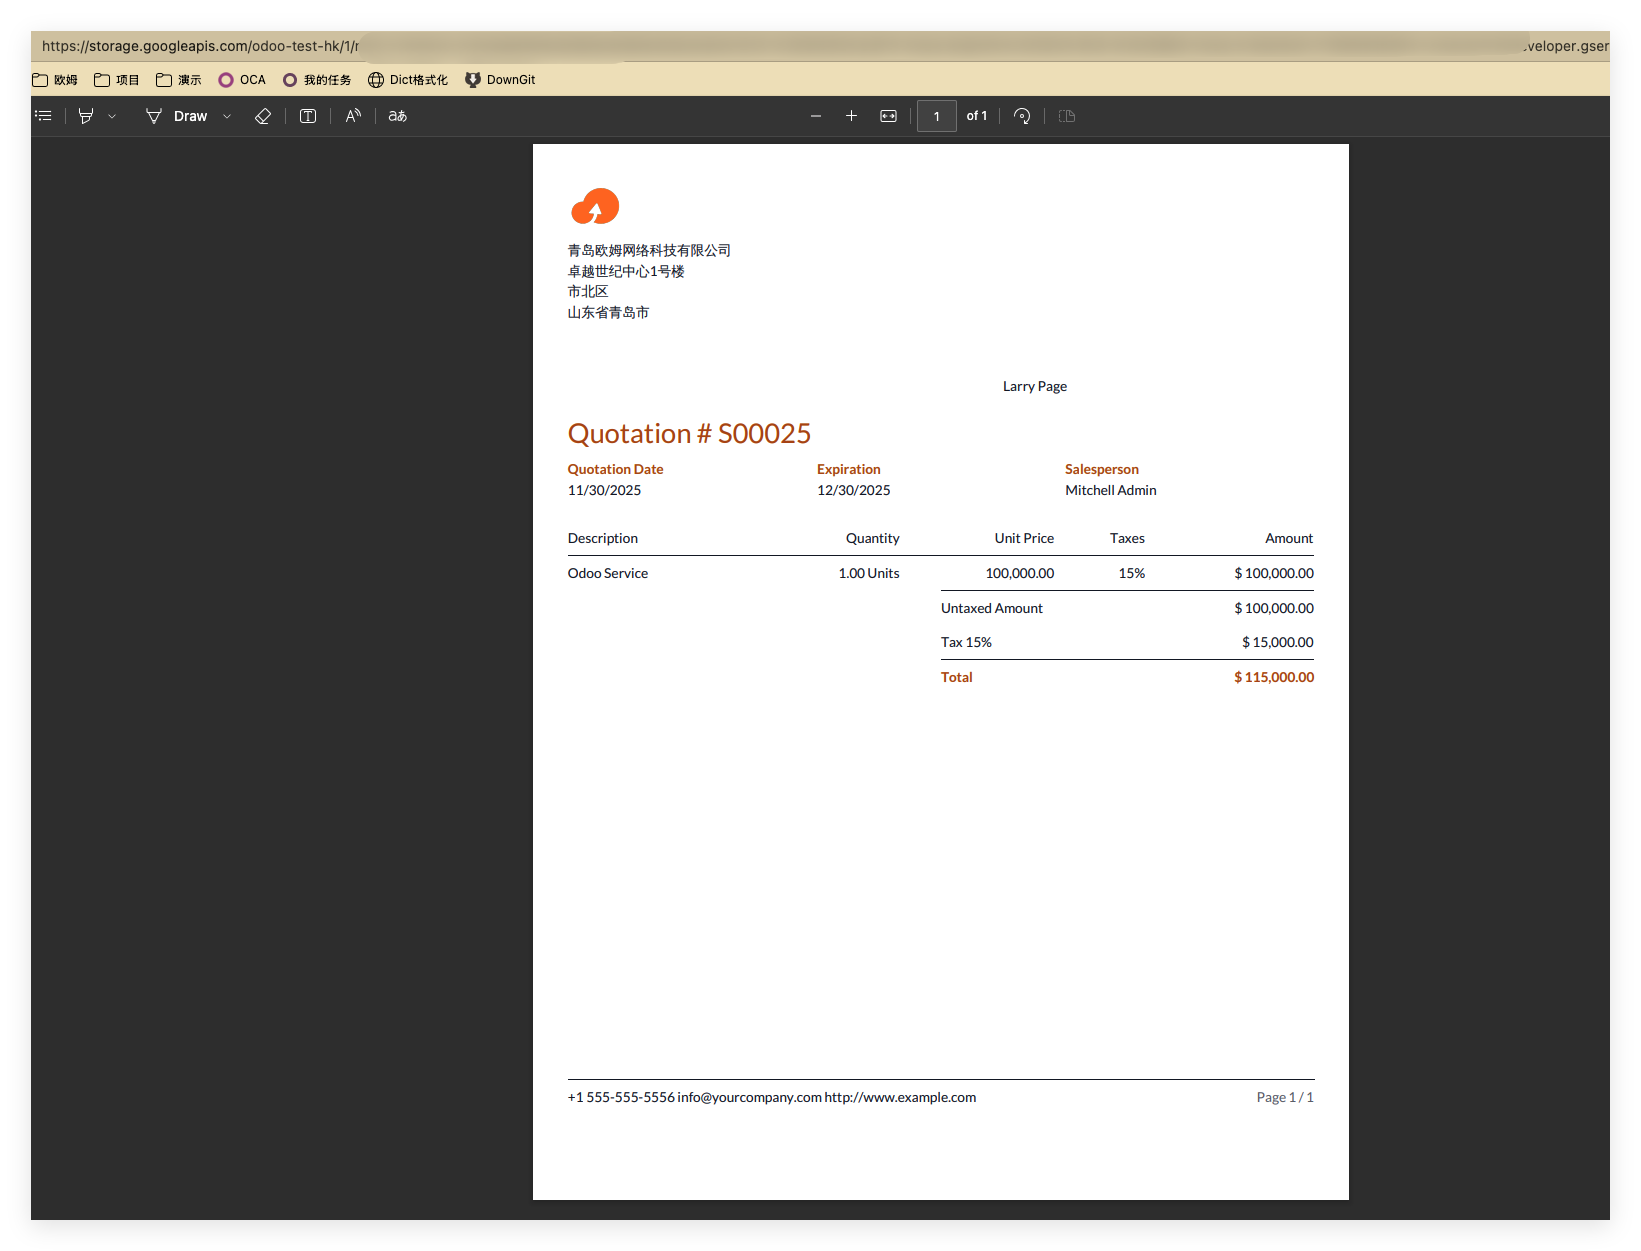Expand the 欧姆 bookmarks folder
This screenshot has width=1641, height=1251.
pyautogui.click(x=55, y=80)
